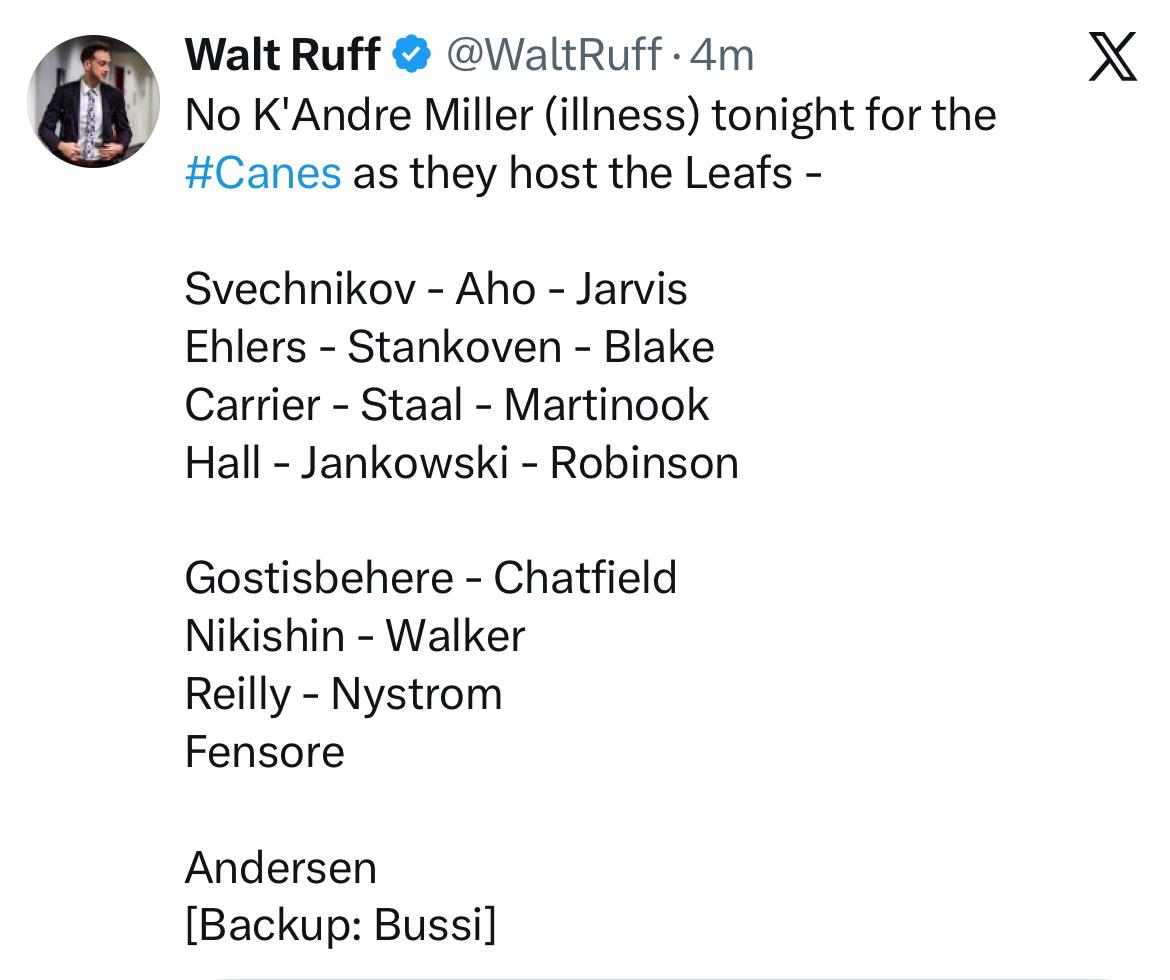Click the Carrier - Staal - Martinook line
Image resolution: width=1170 pixels, height=980 pixels.
click(x=446, y=405)
